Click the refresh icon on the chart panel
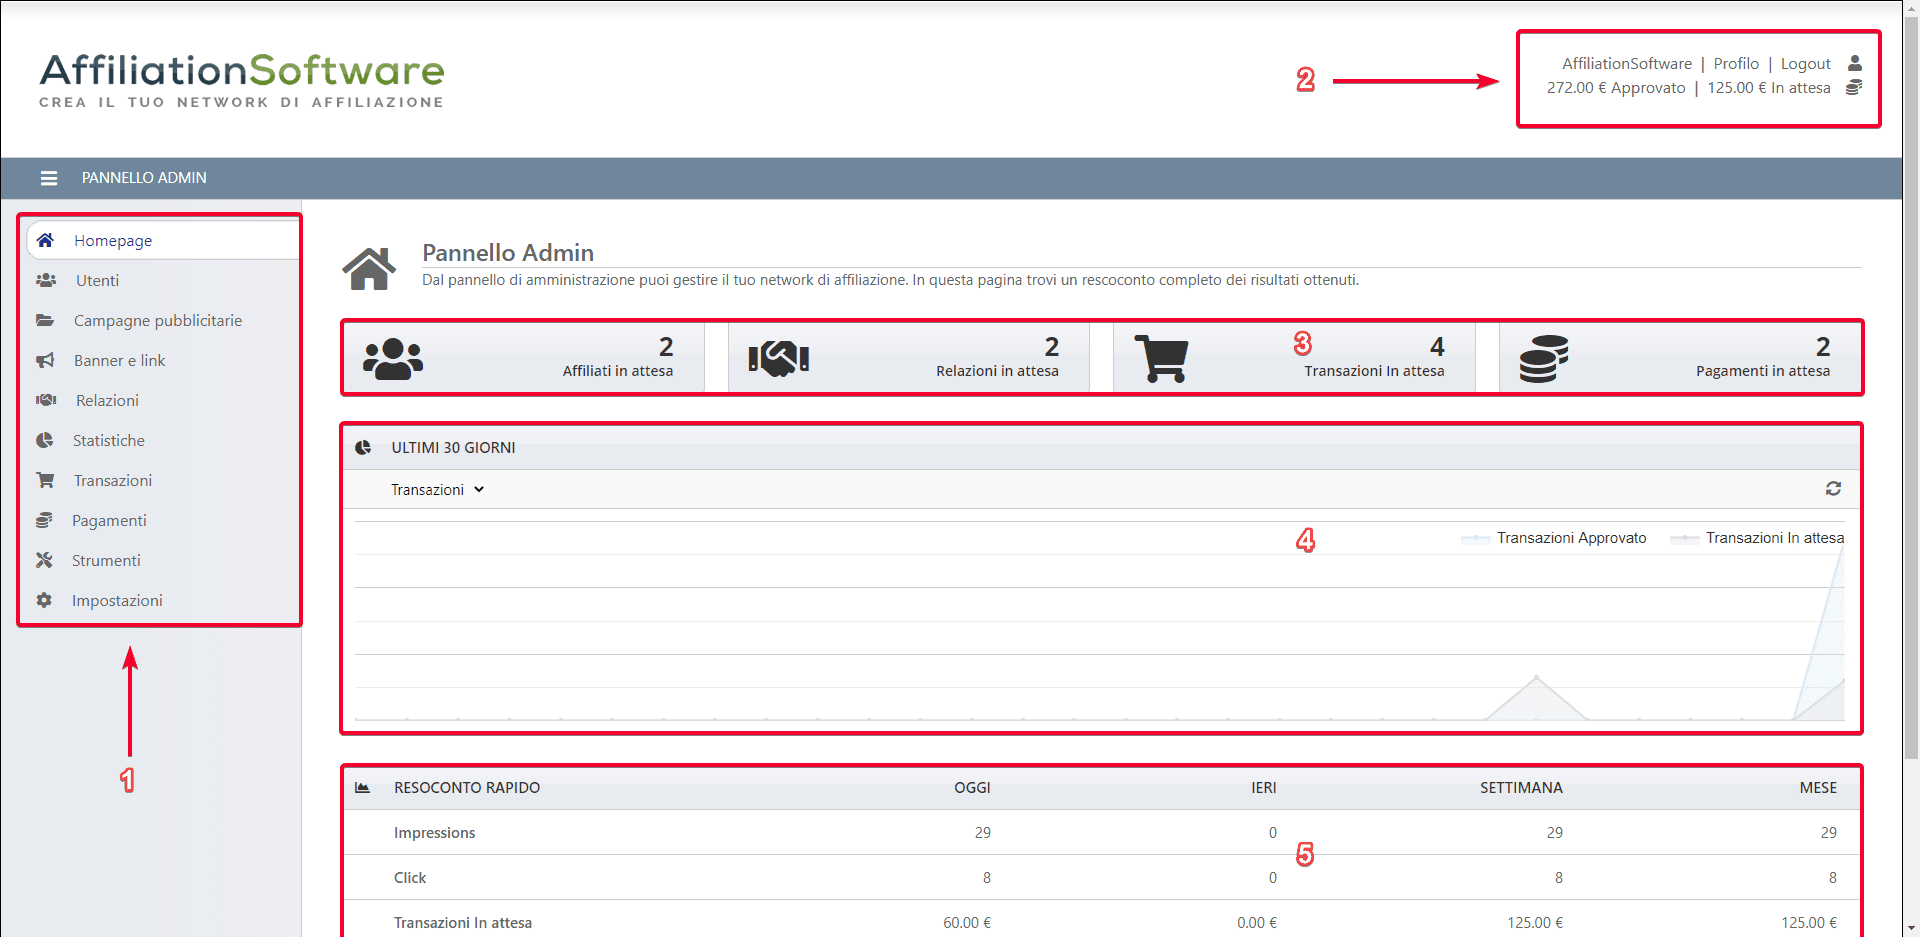Image resolution: width=1920 pixels, height=937 pixels. pyautogui.click(x=1833, y=489)
